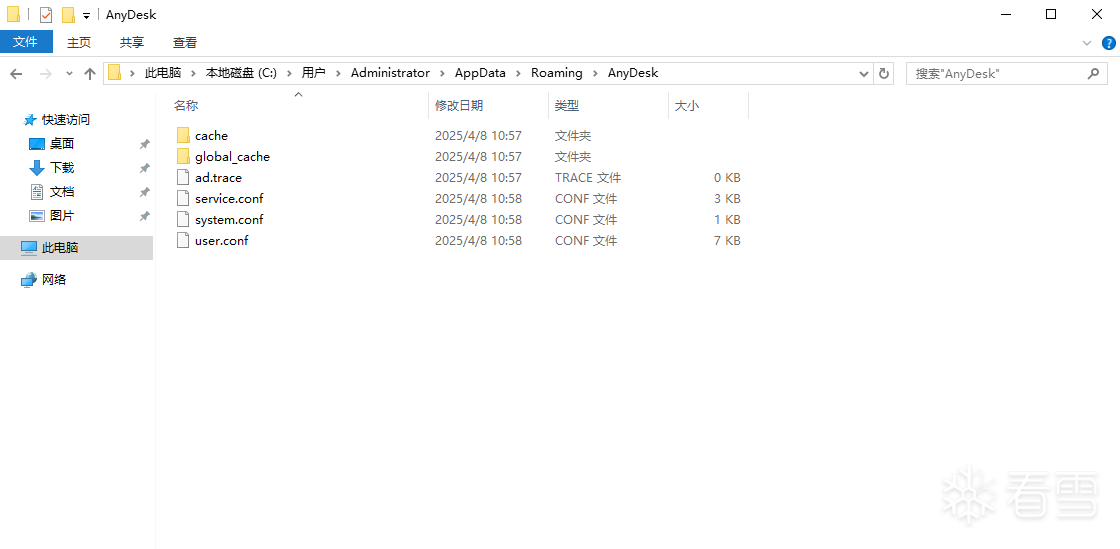Expand the ribbon with the chevron

[x=1087, y=43]
